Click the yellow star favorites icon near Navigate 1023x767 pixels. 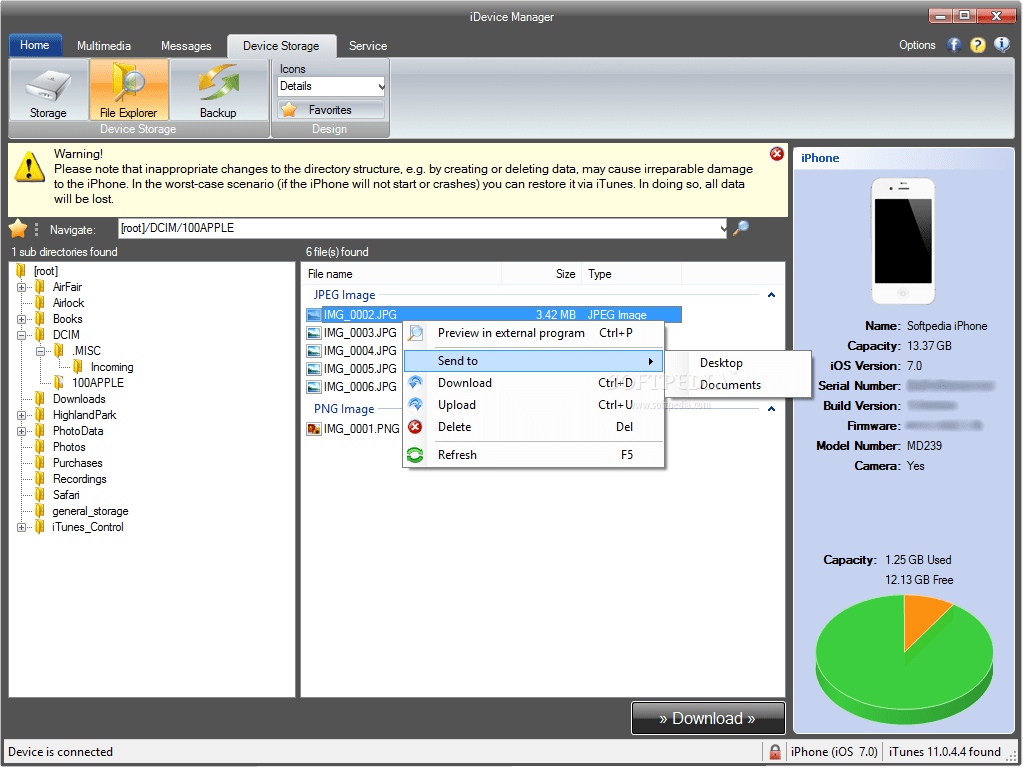18,227
